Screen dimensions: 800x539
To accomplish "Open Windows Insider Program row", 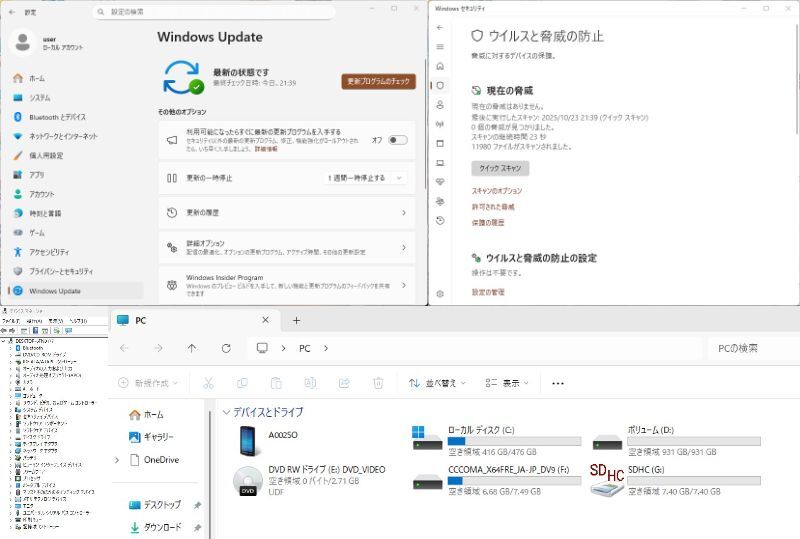I will pyautogui.click(x=287, y=285).
